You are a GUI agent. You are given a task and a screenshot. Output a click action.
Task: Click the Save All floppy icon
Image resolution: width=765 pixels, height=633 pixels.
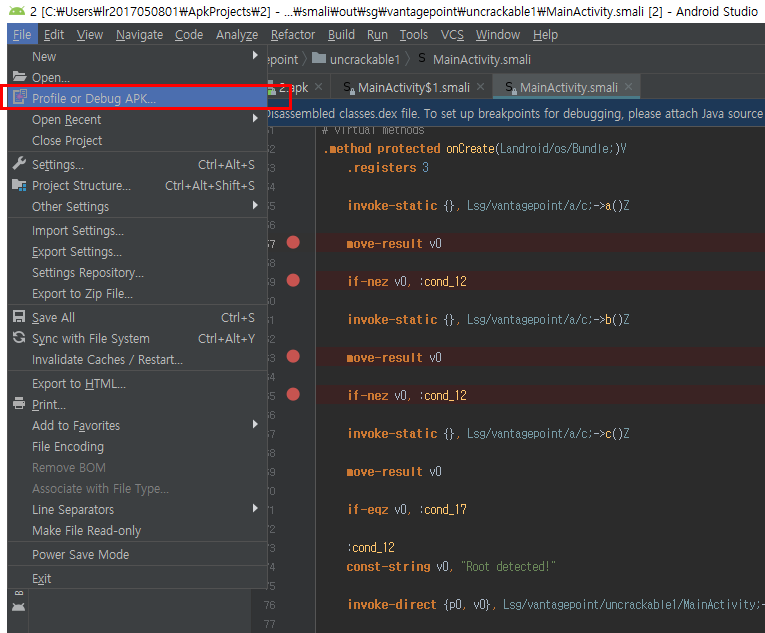pyautogui.click(x=19, y=317)
